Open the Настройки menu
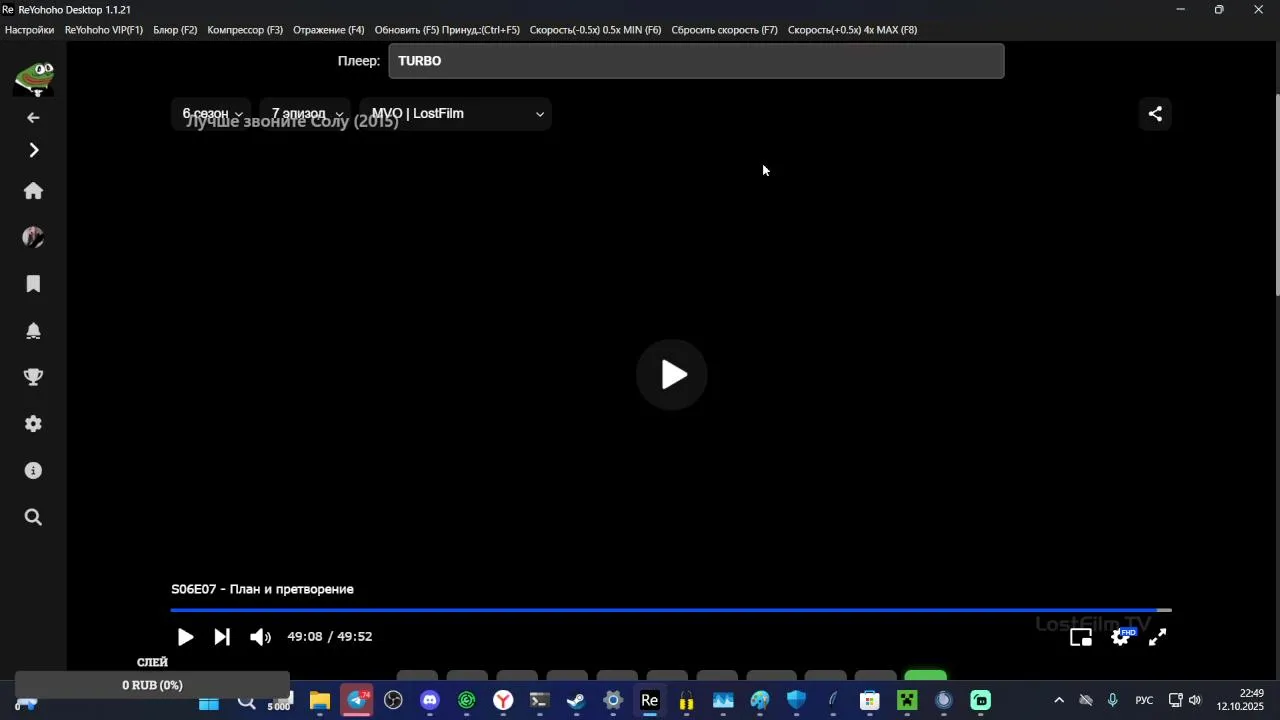 pyautogui.click(x=29, y=30)
